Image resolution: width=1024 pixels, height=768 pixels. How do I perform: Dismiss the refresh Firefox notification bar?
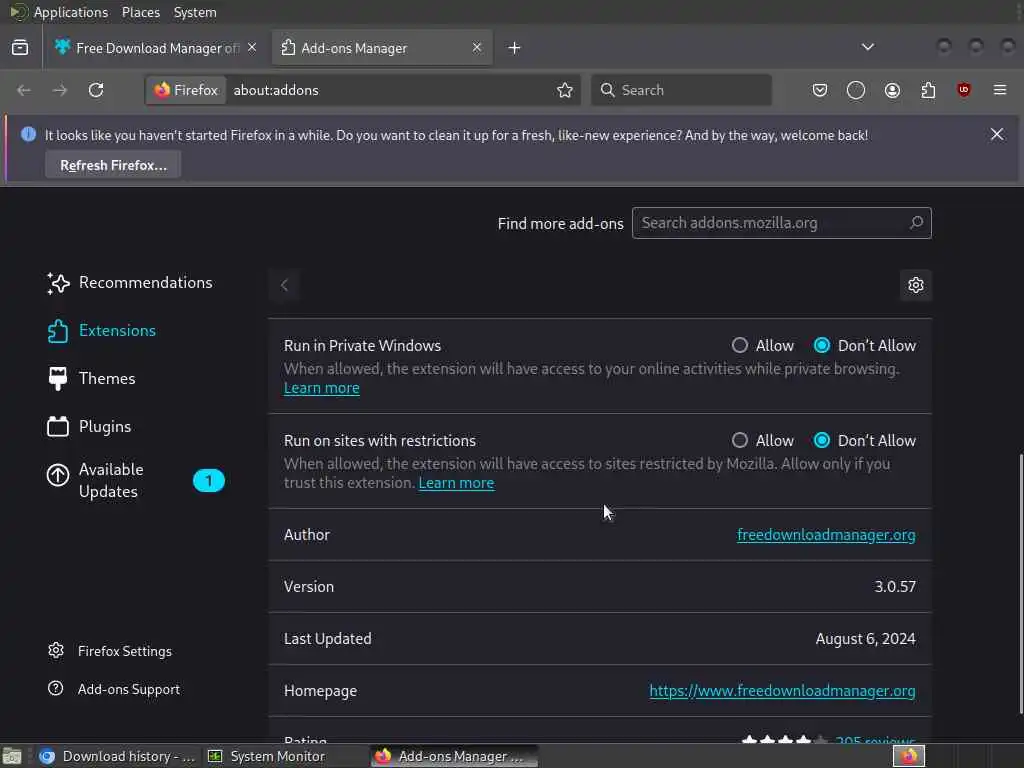pyautogui.click(x=997, y=135)
